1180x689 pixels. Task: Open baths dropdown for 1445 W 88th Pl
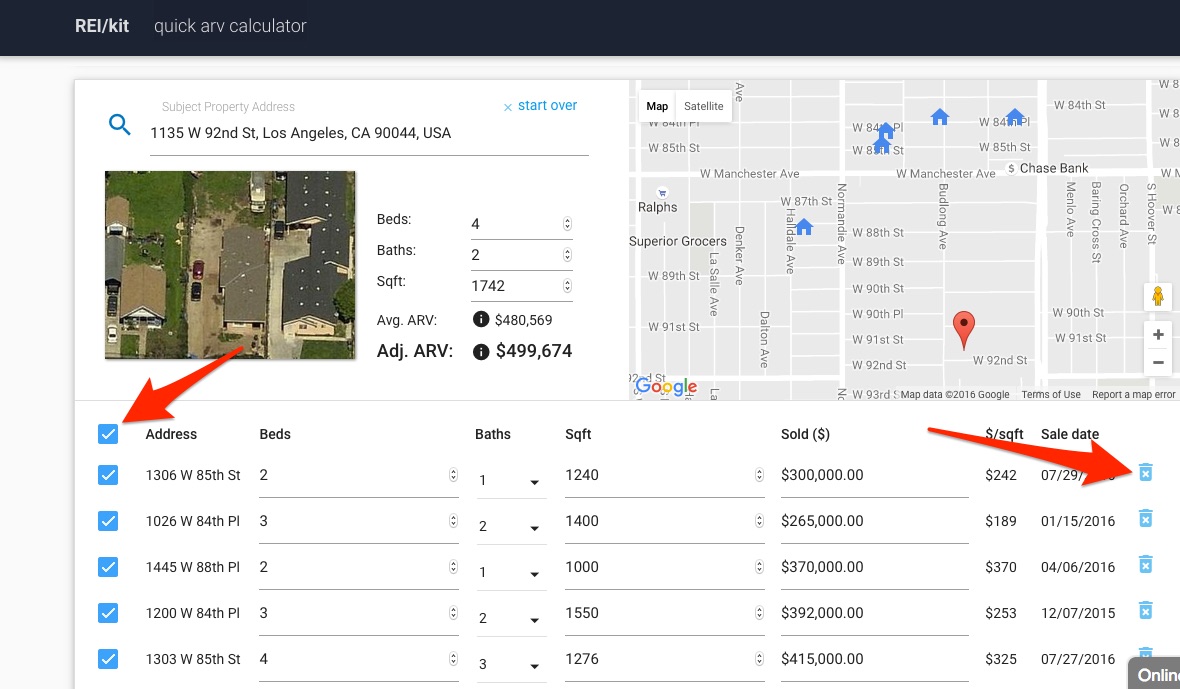click(510, 574)
